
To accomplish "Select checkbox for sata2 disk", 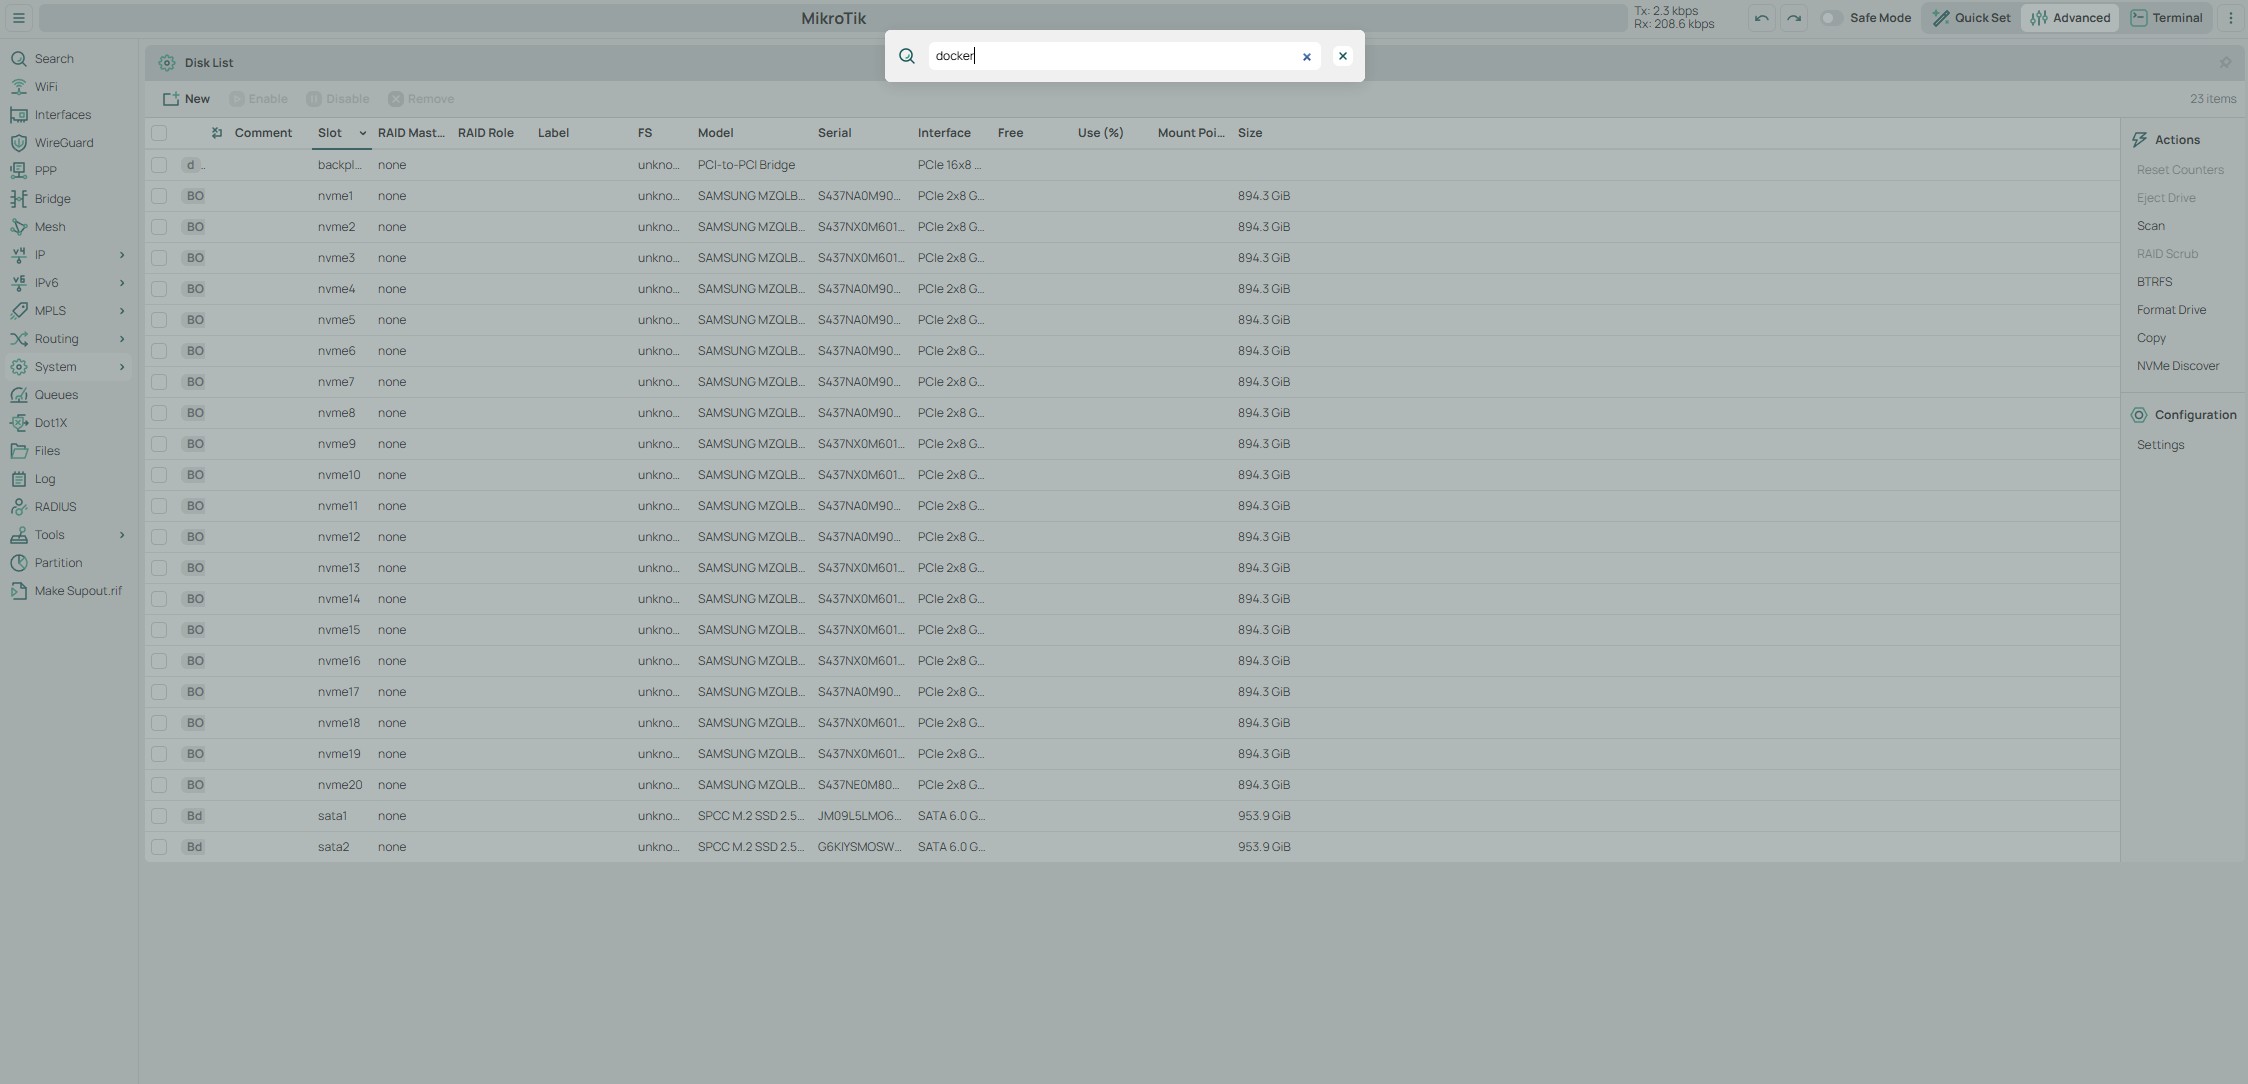I will point(159,847).
